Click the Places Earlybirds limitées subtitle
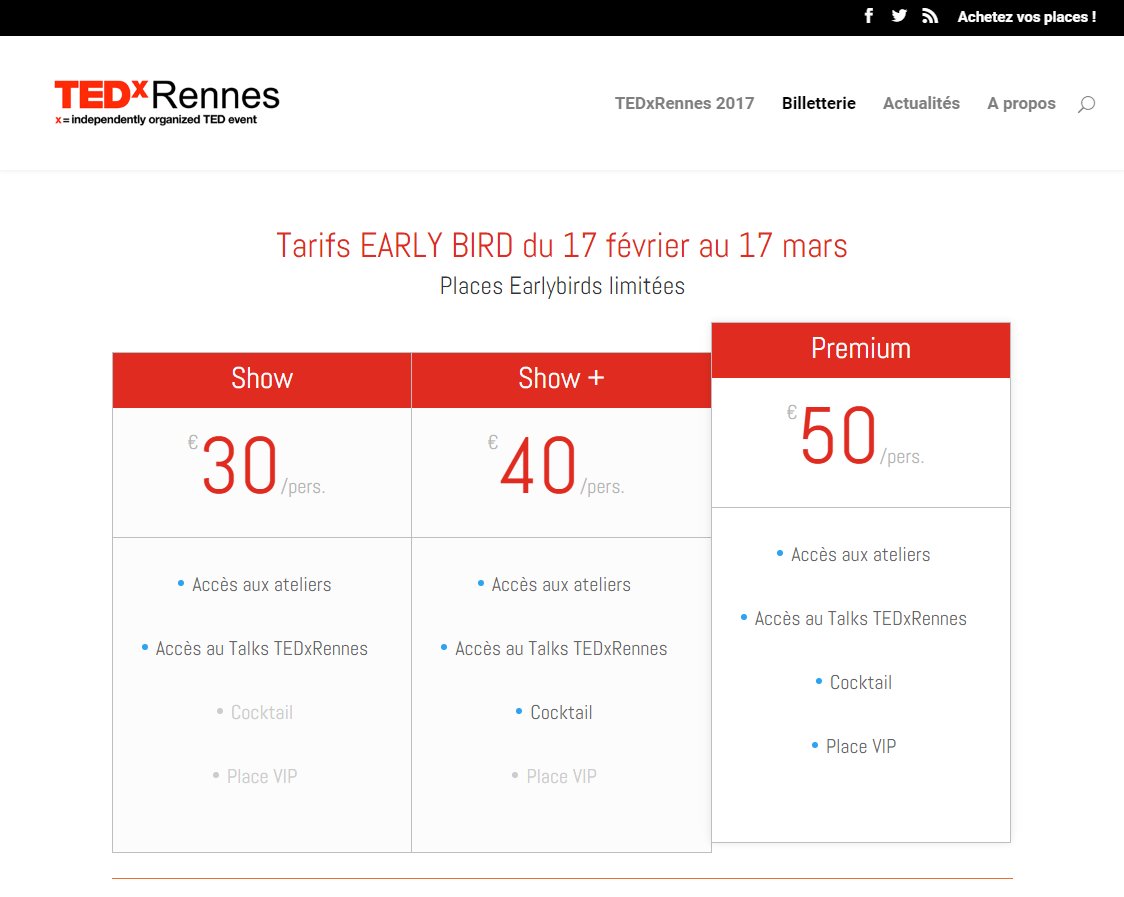Screen dimensions: 1124x897 562,286
